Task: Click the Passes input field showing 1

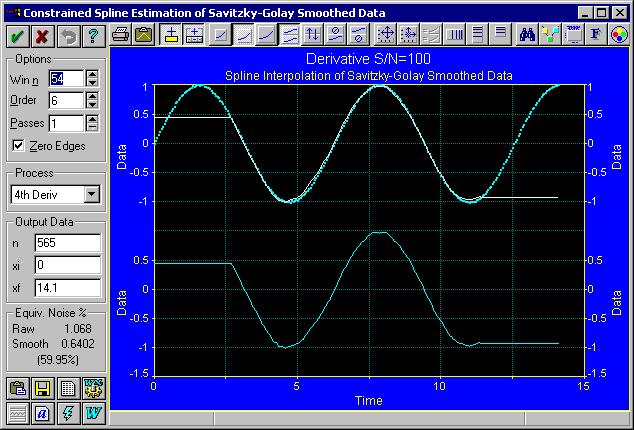Action: (66, 123)
